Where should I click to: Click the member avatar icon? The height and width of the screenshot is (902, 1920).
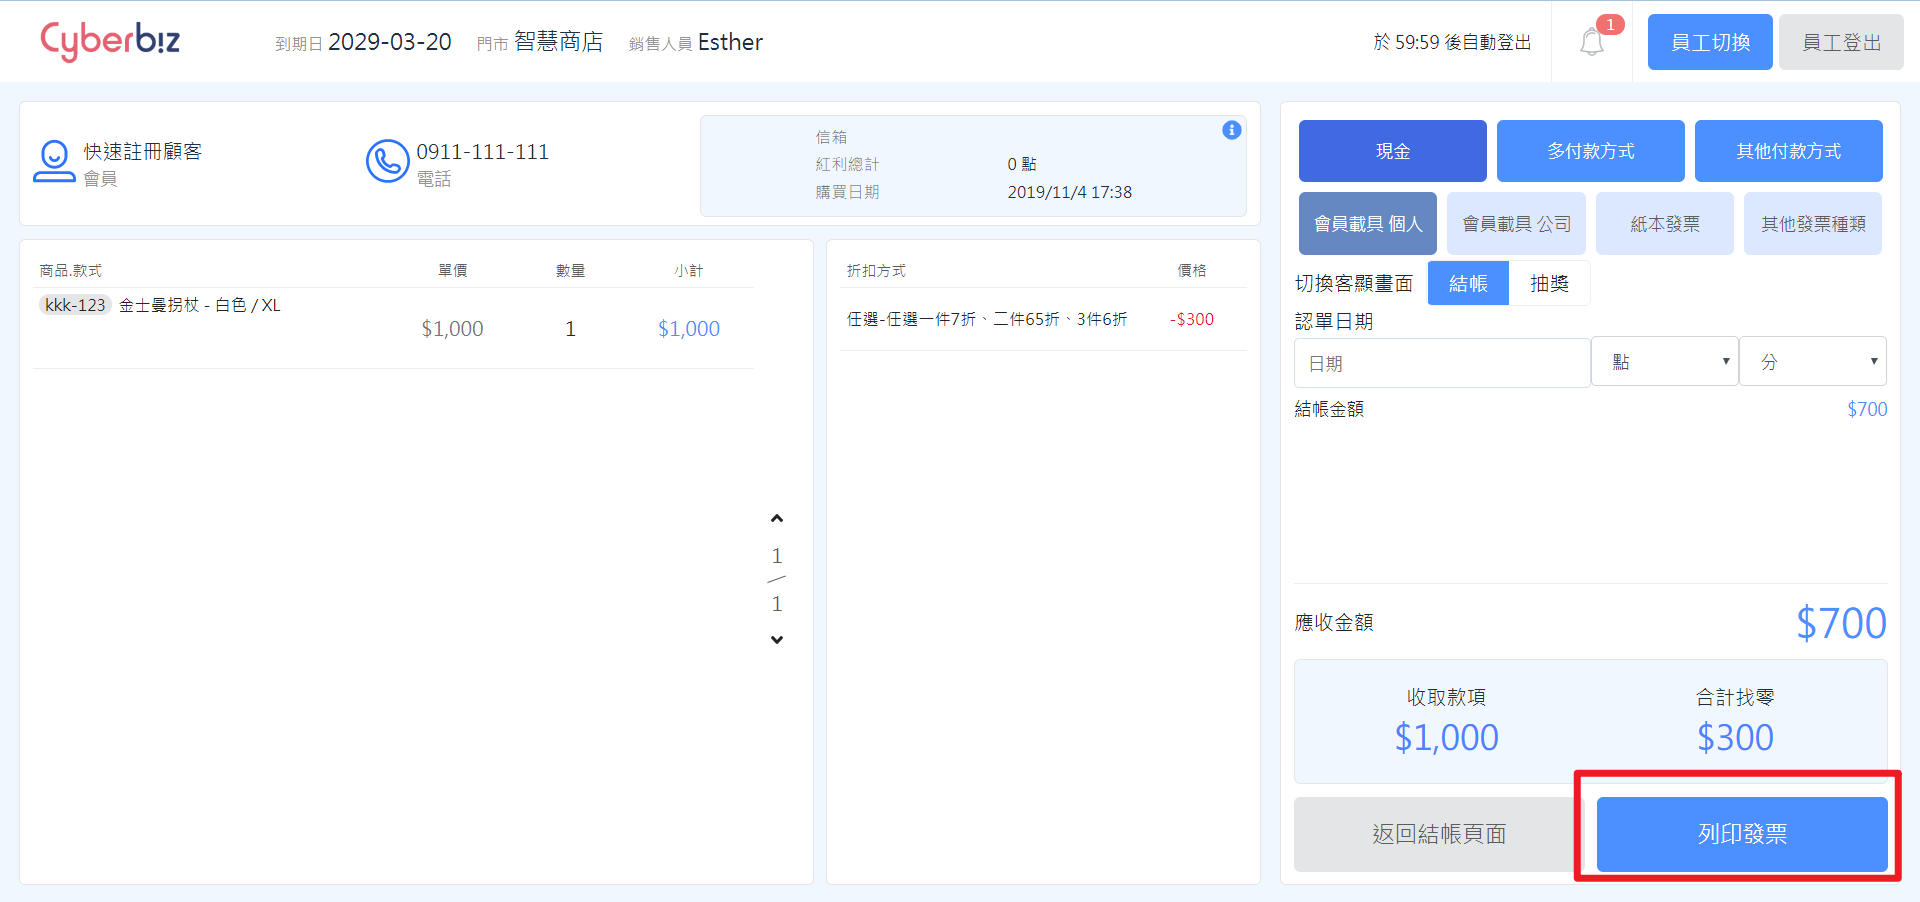point(54,161)
